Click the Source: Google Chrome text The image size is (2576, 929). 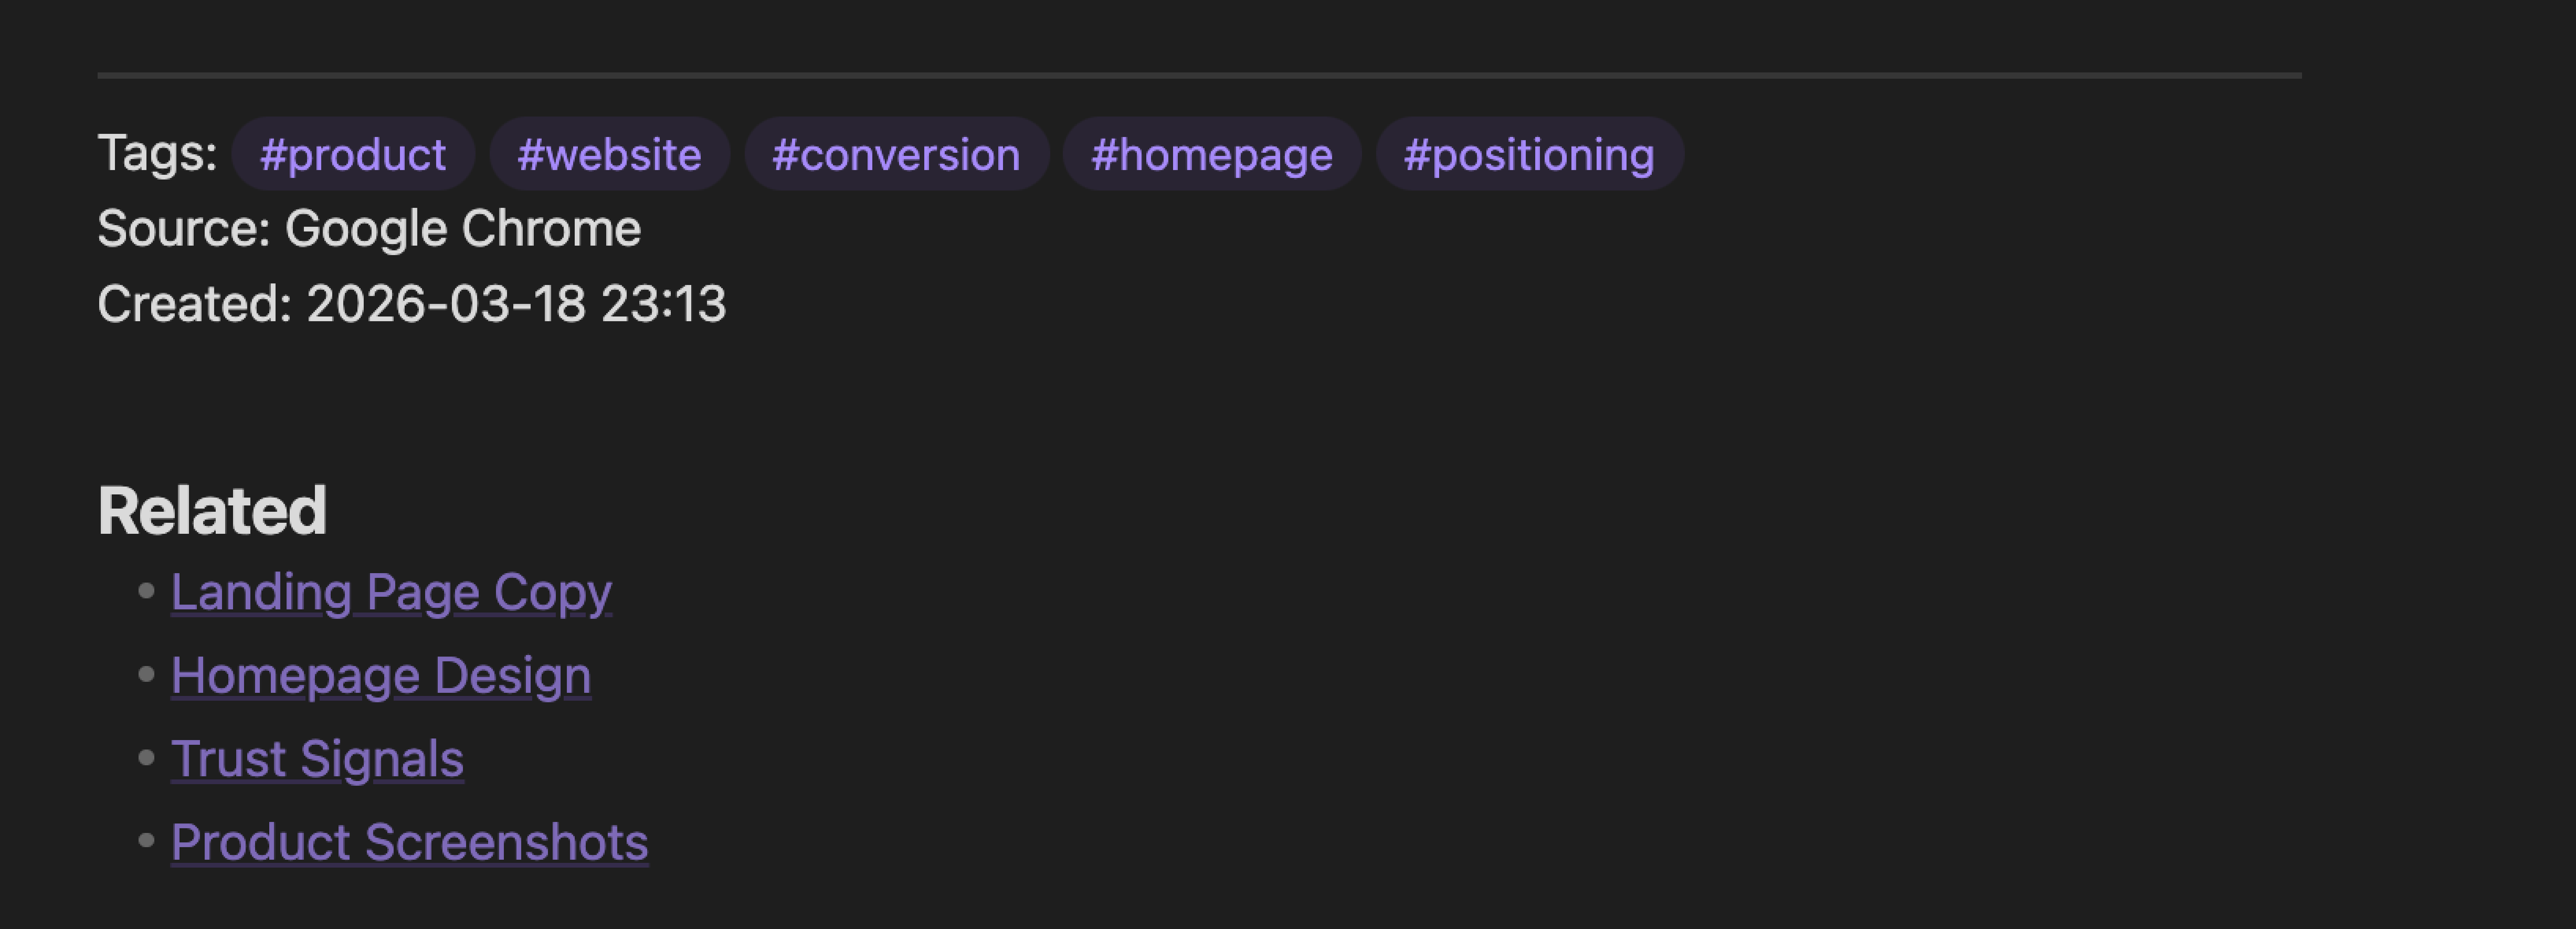(368, 229)
